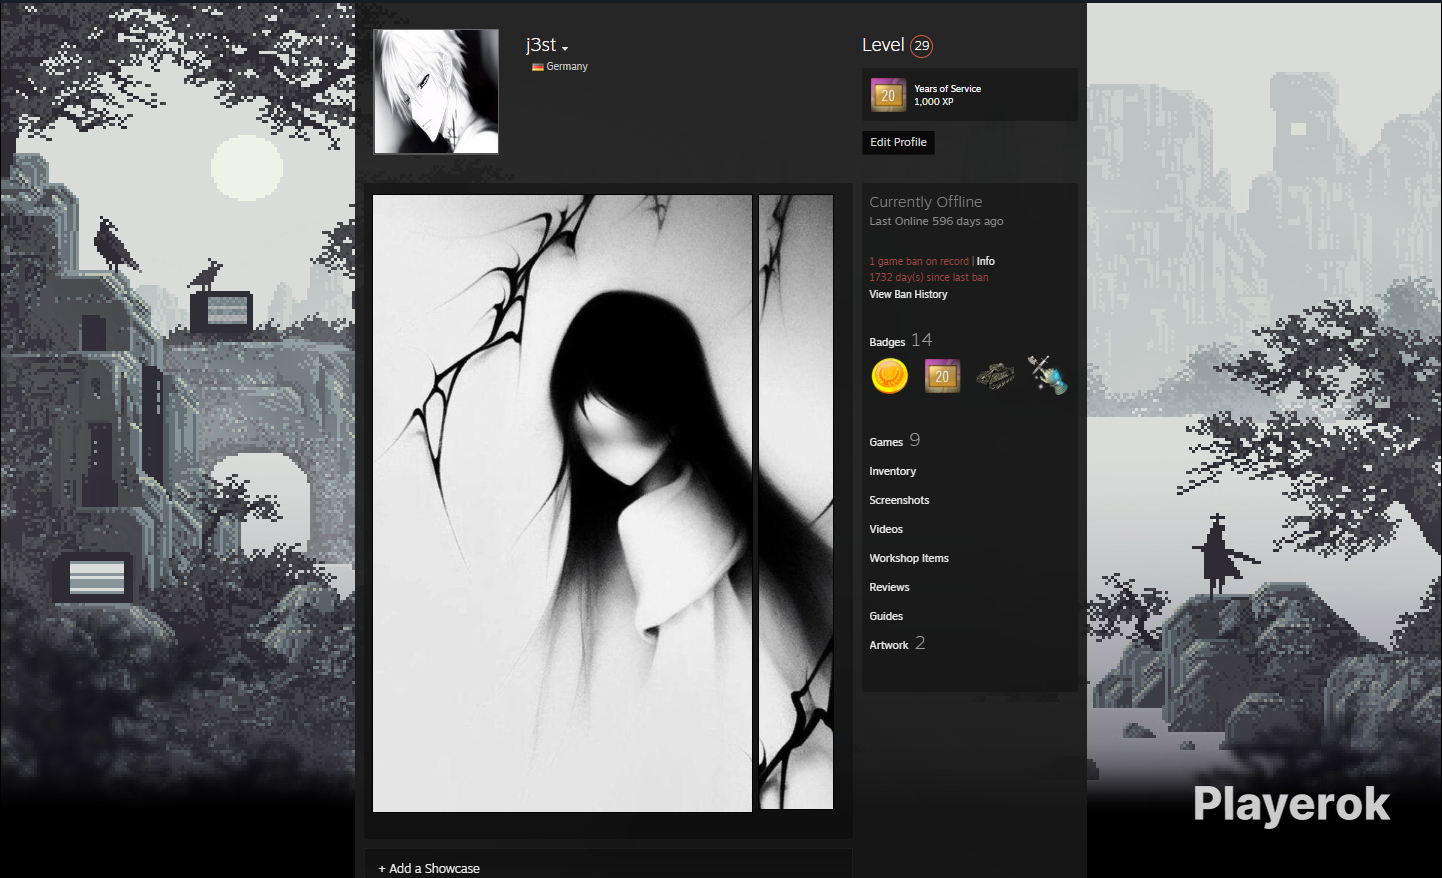Click the j3st profile avatar
The image size is (1442, 878).
pyautogui.click(x=436, y=92)
